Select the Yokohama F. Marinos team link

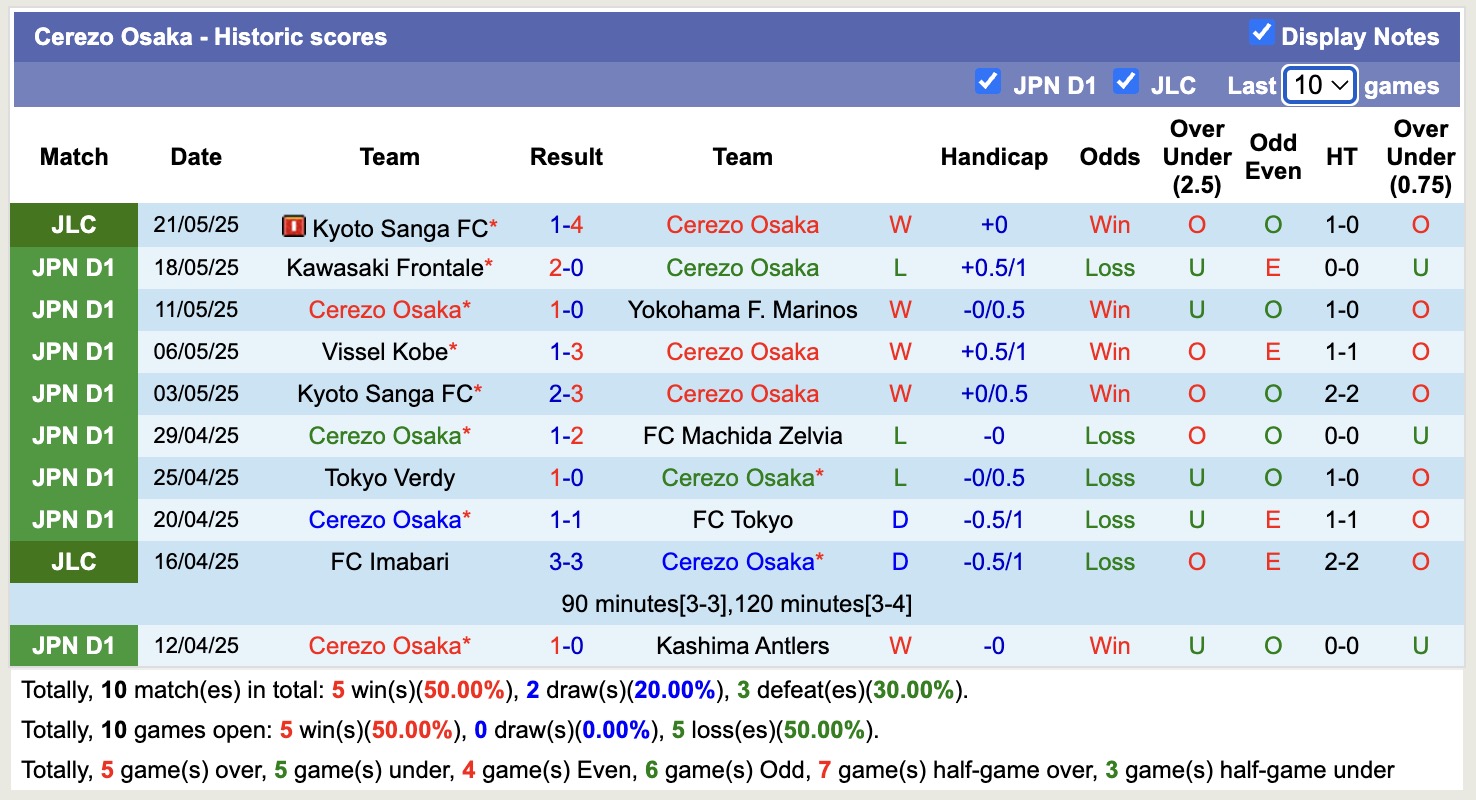pos(742,309)
